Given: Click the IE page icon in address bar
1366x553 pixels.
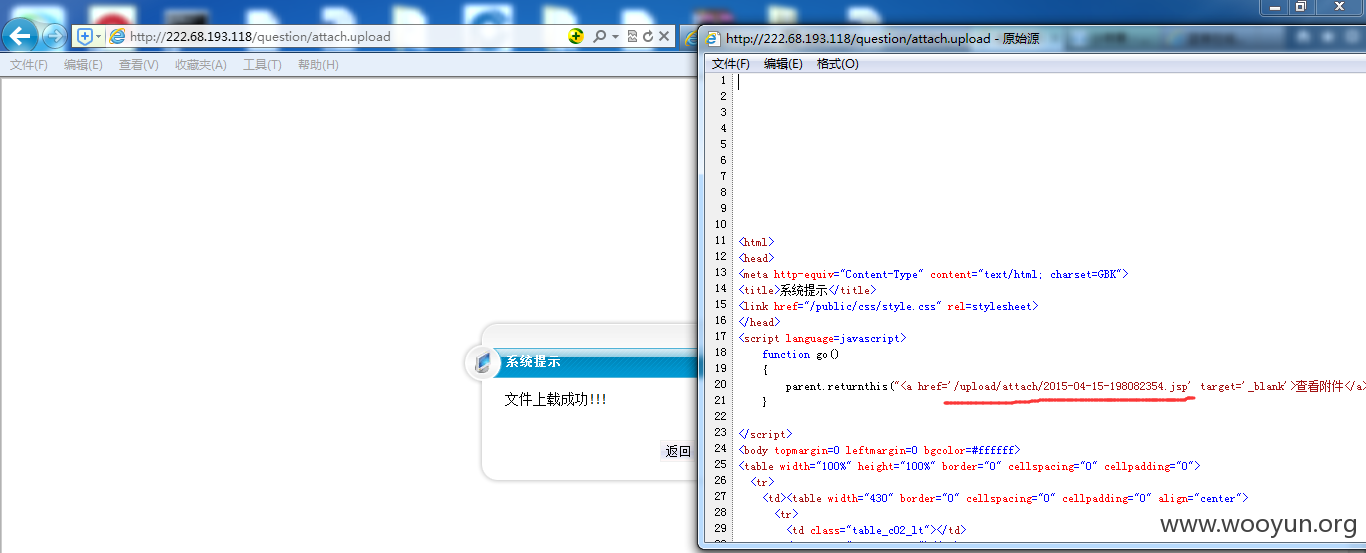Looking at the screenshot, I should pos(117,36).
